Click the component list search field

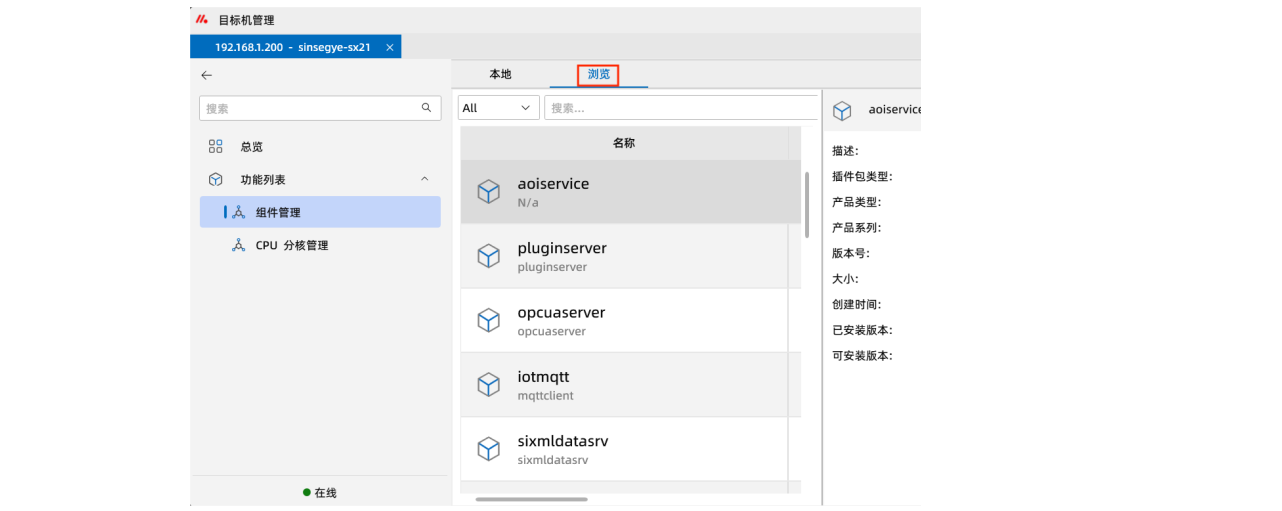(x=680, y=108)
